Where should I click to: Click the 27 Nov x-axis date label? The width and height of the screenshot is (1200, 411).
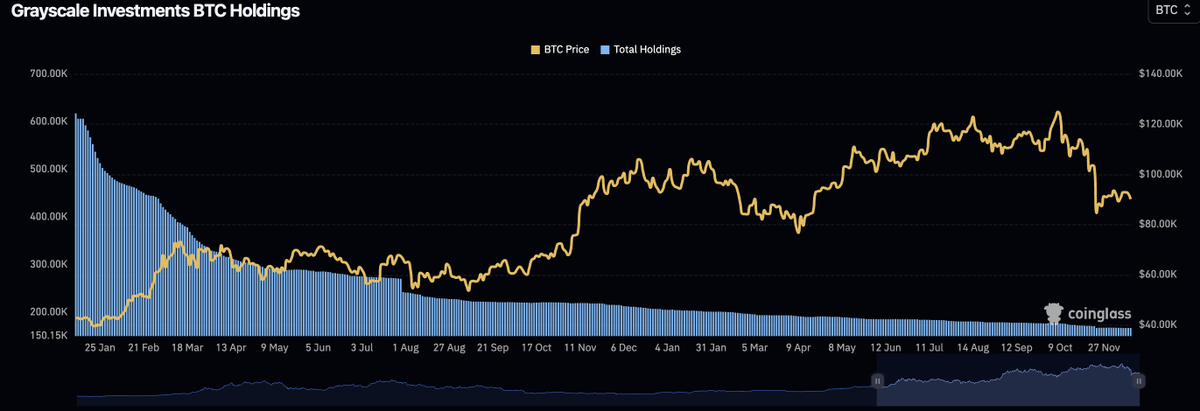point(1103,348)
